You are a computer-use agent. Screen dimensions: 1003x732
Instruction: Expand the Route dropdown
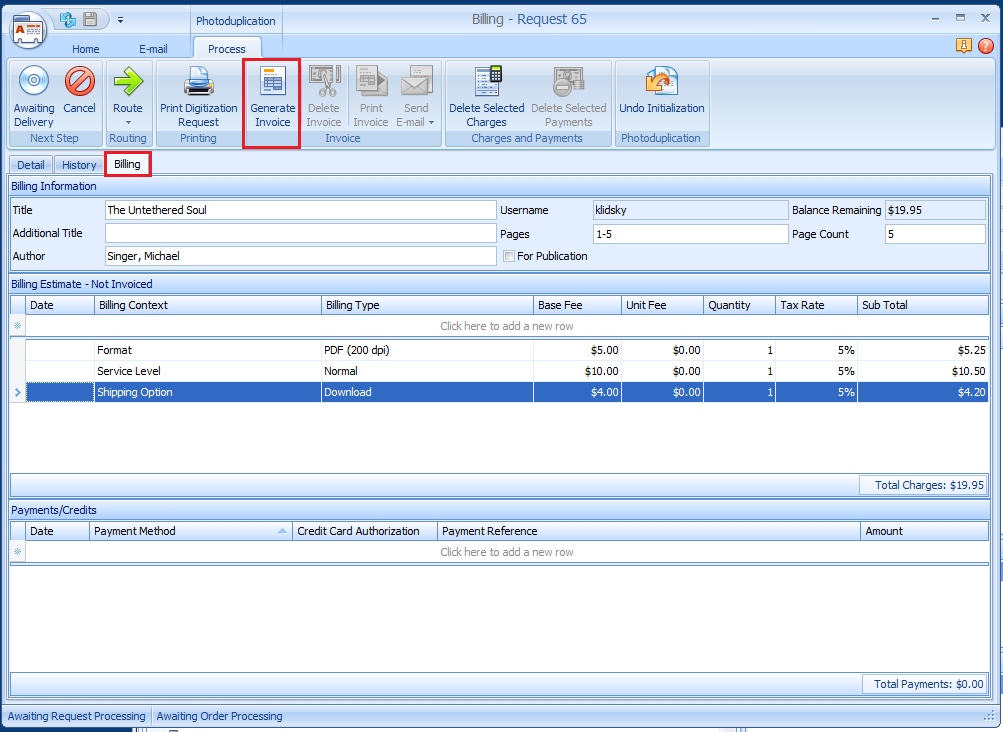[127, 122]
